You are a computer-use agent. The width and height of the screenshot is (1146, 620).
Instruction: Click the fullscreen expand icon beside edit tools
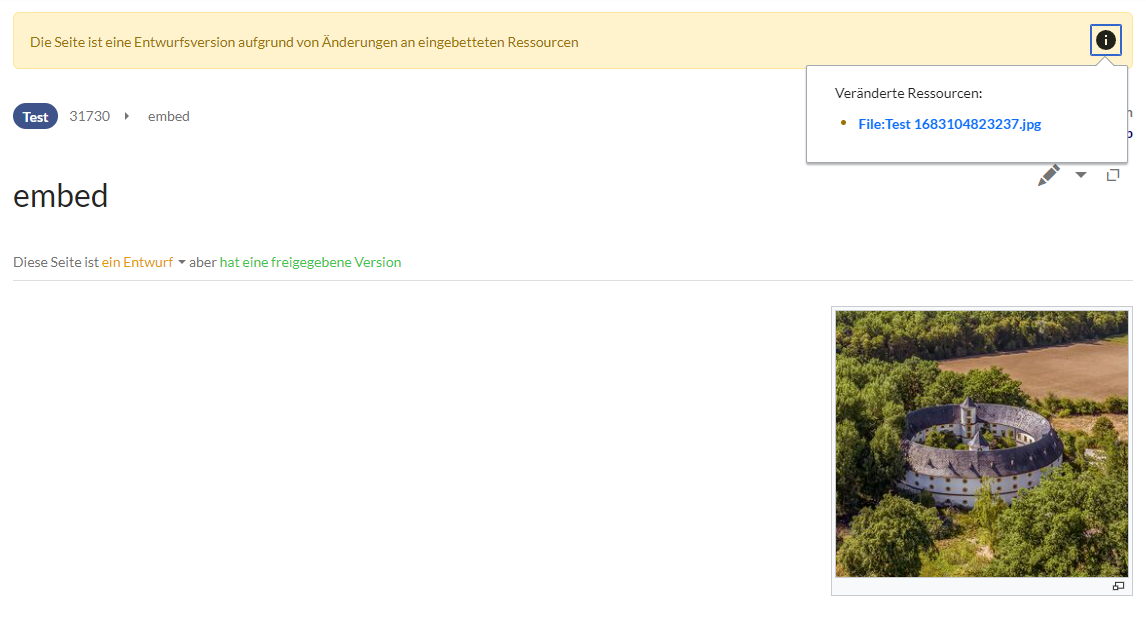(1113, 175)
